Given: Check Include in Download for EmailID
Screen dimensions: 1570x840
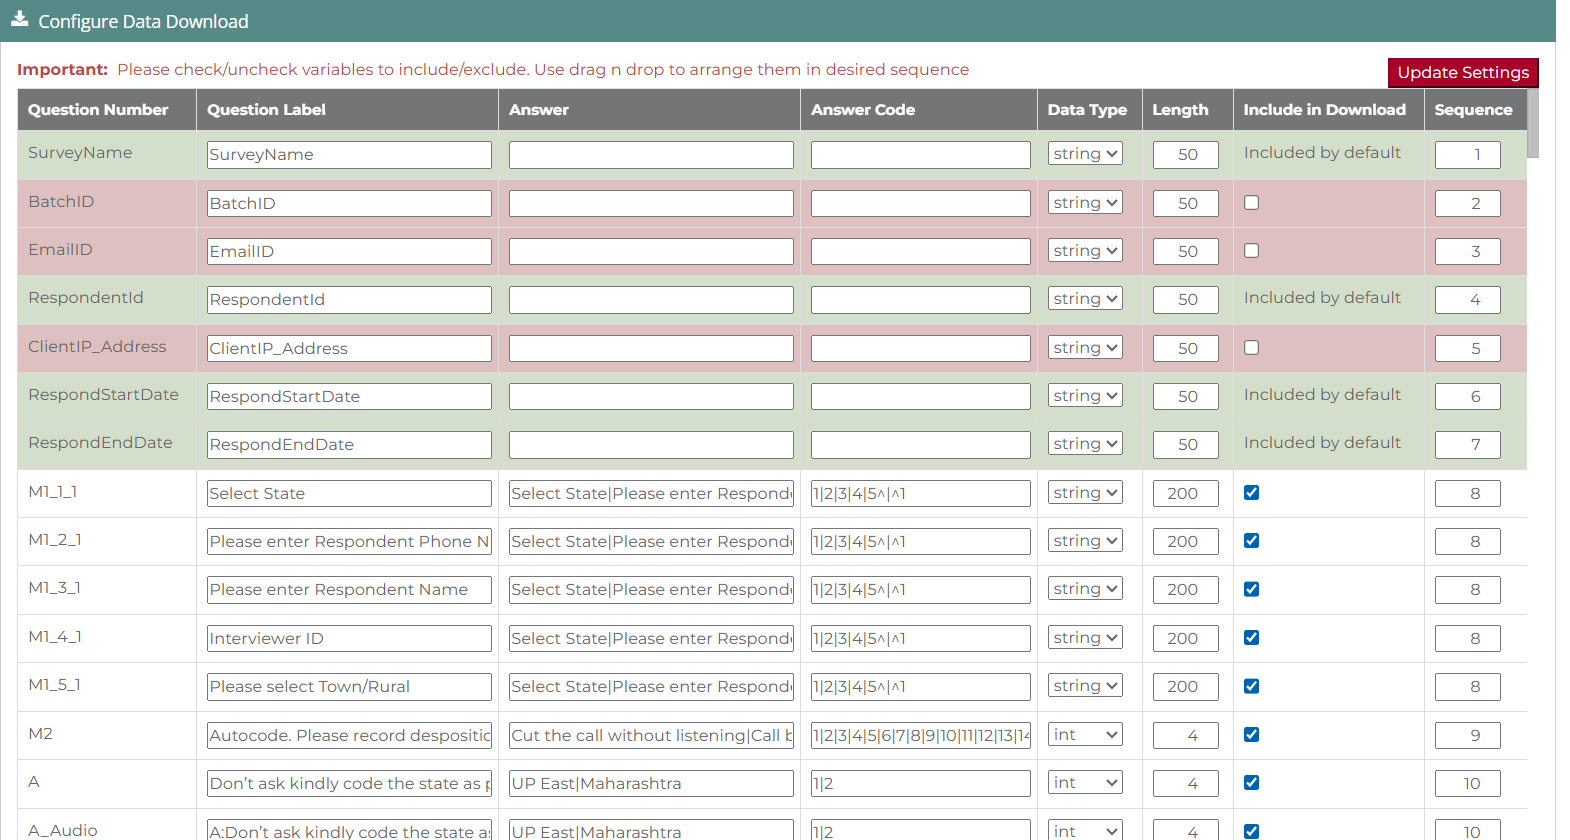Looking at the screenshot, I should pos(1251,251).
